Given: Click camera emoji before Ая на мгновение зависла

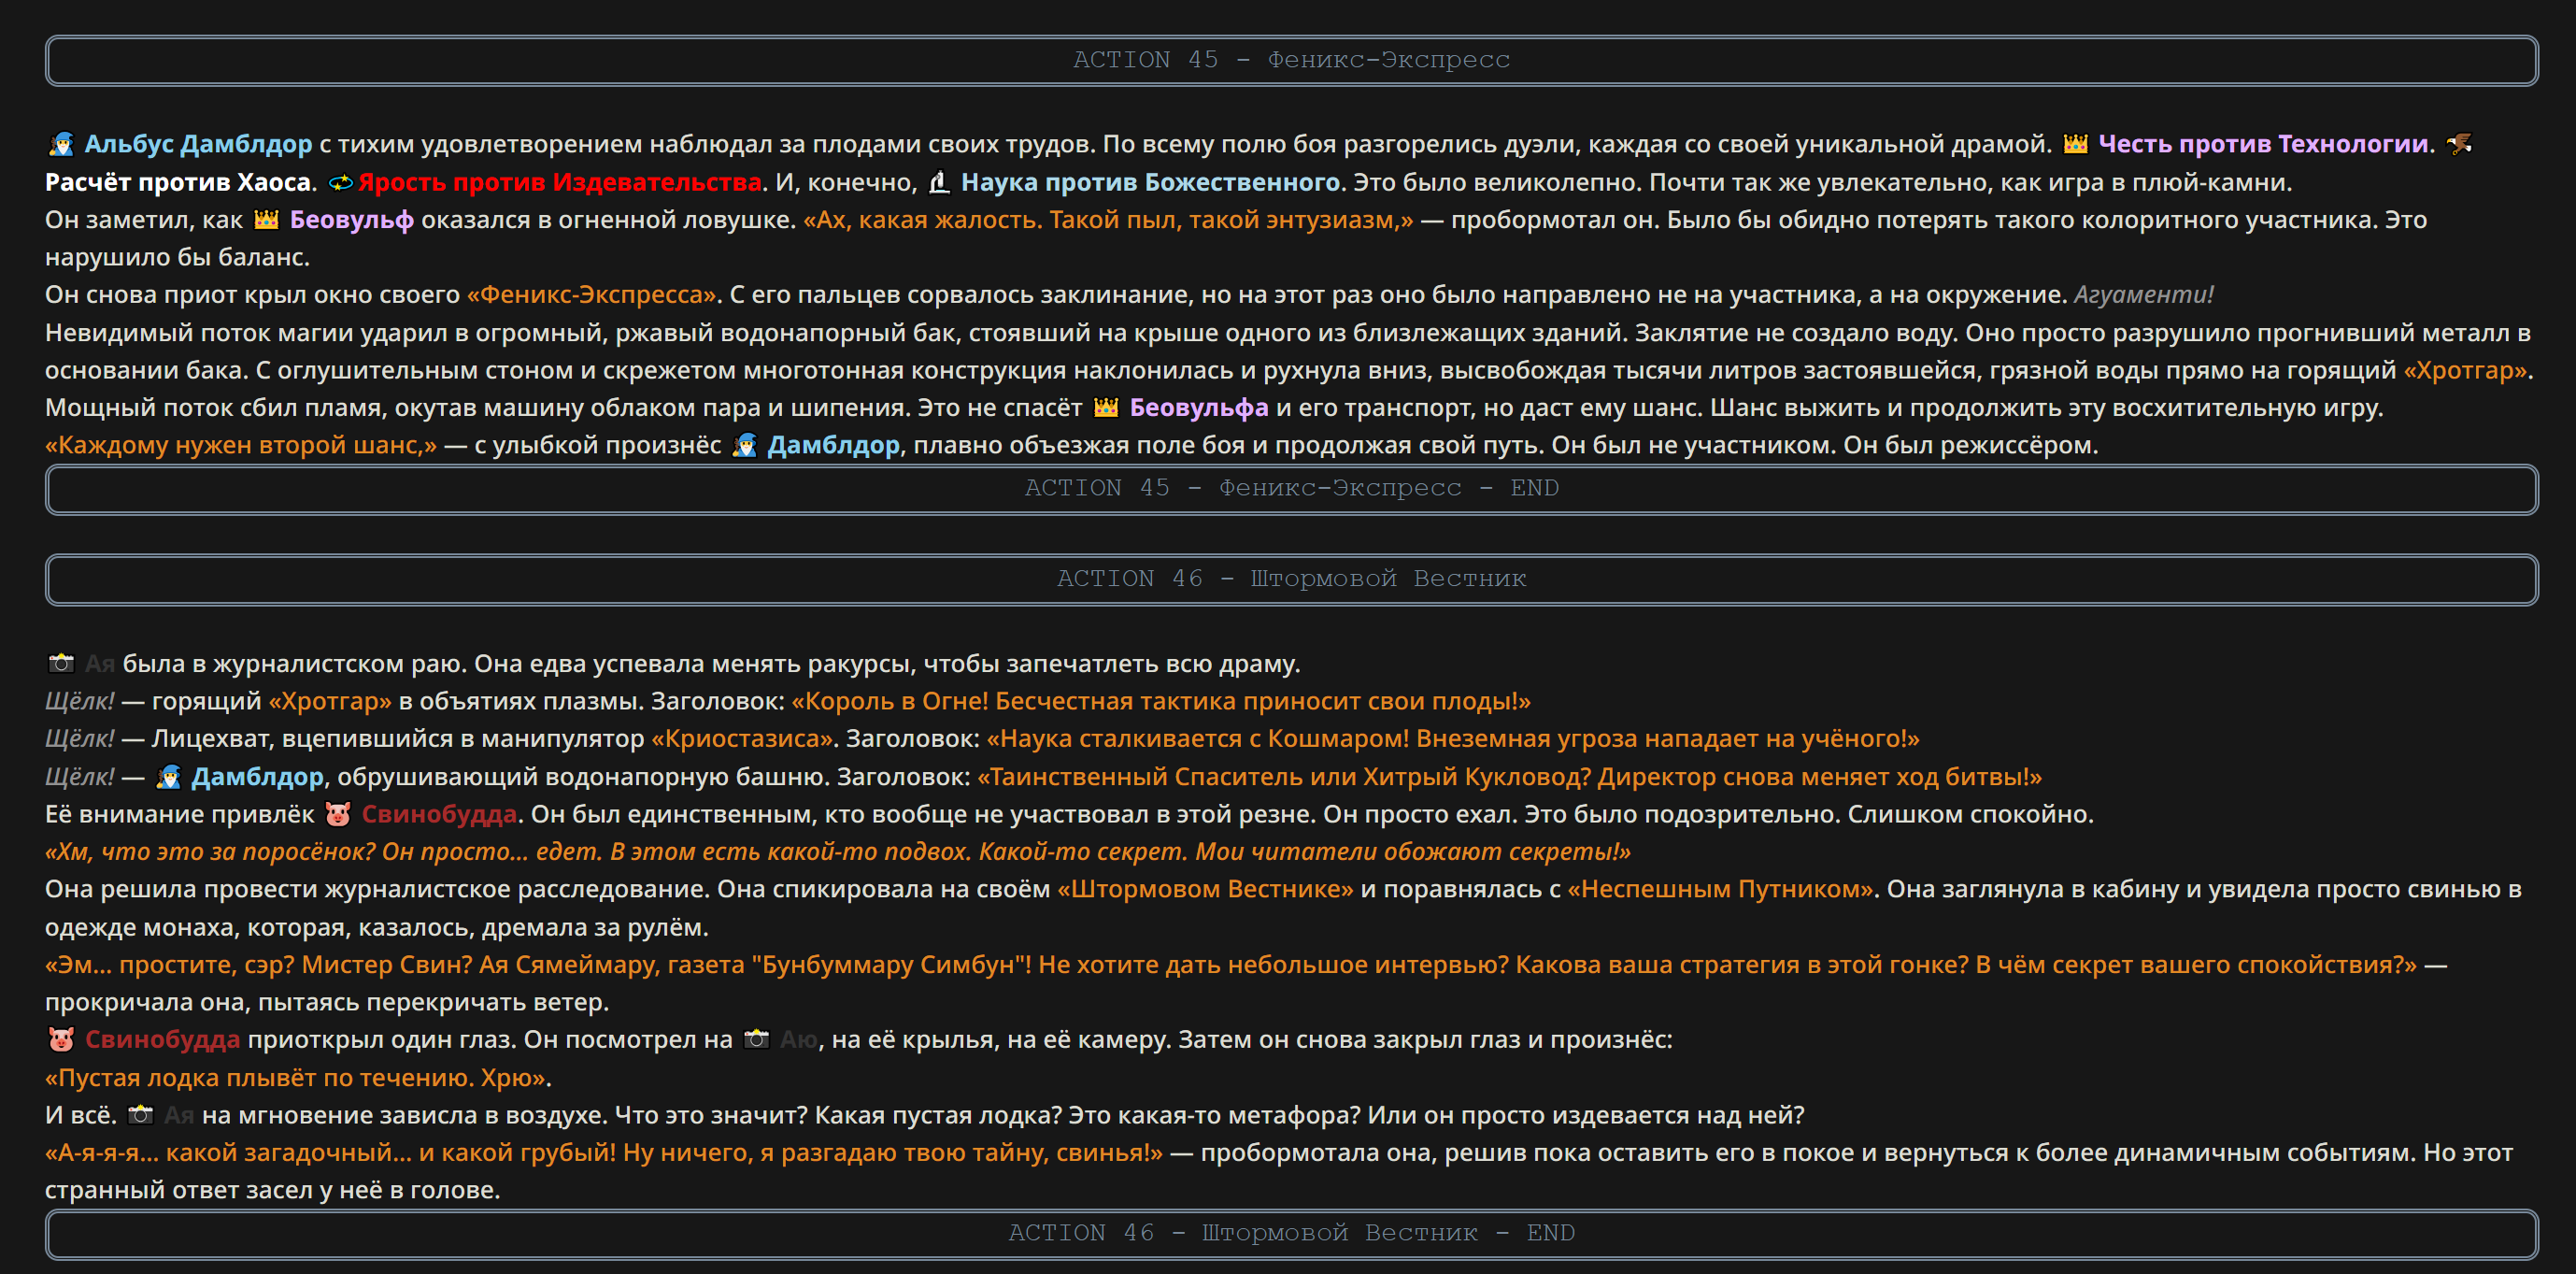Looking at the screenshot, I should tap(141, 1115).
